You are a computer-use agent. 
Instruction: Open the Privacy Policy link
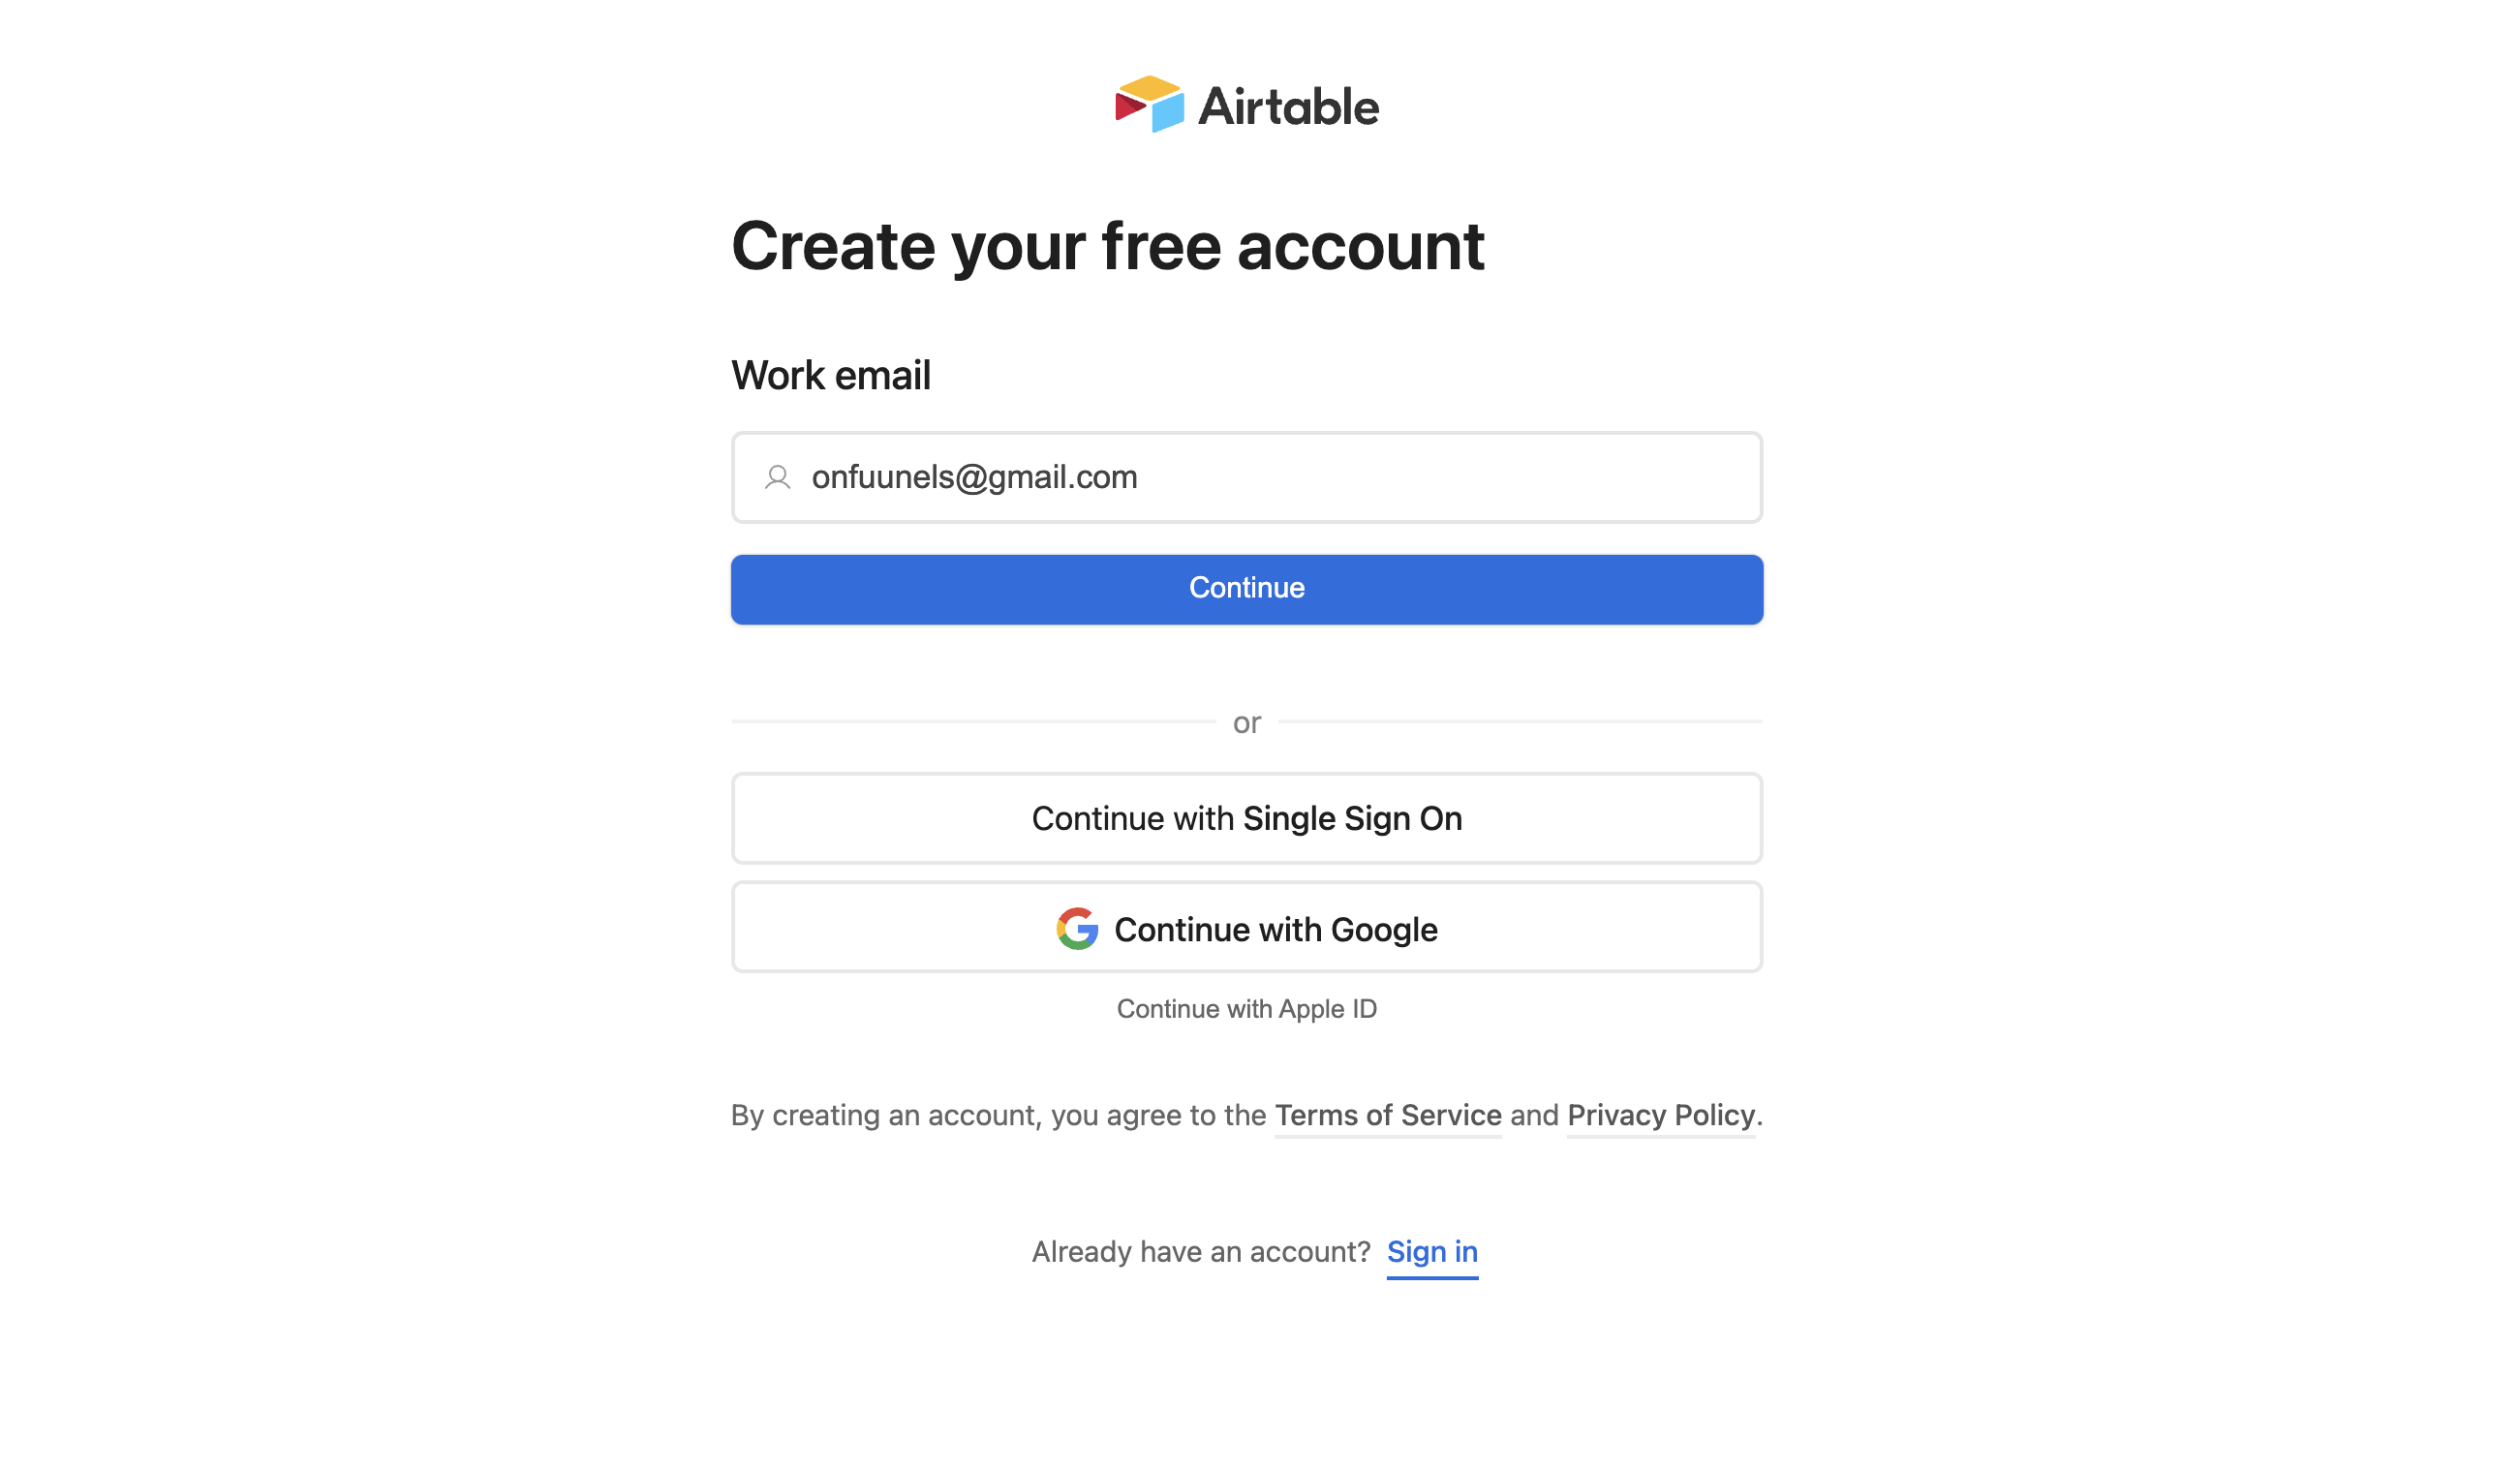tap(1661, 1115)
